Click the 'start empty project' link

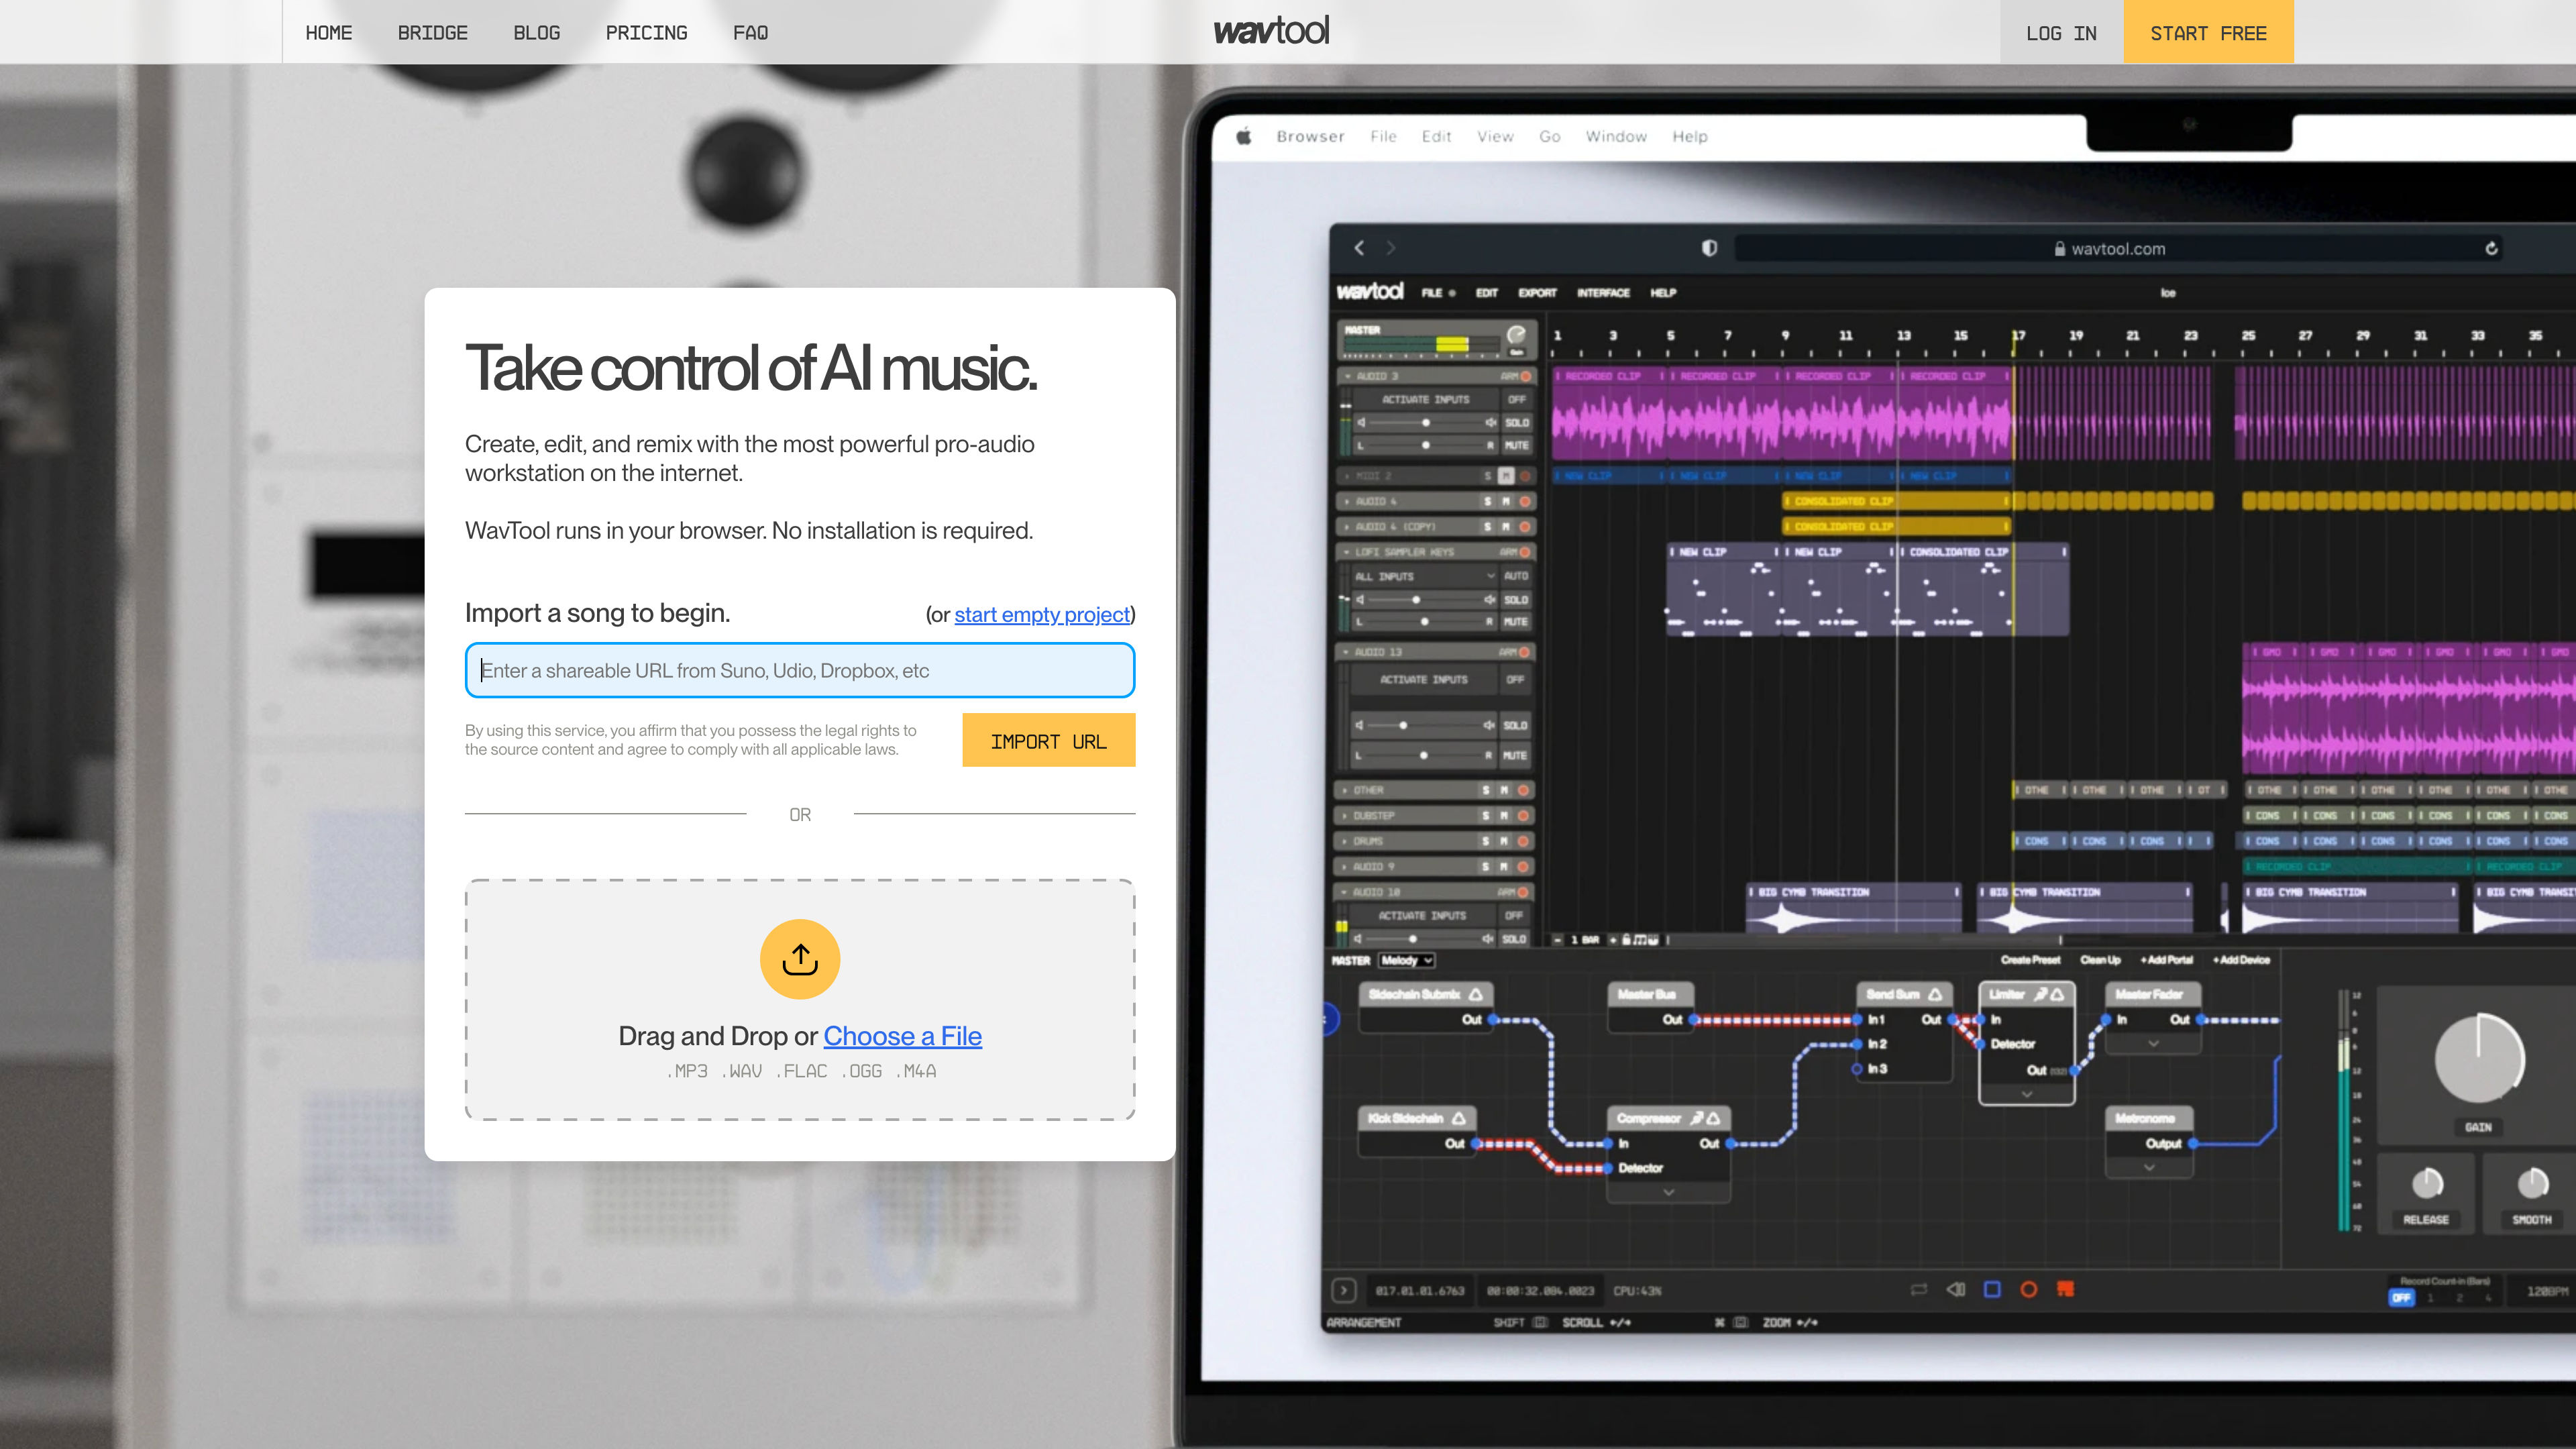1042,614
